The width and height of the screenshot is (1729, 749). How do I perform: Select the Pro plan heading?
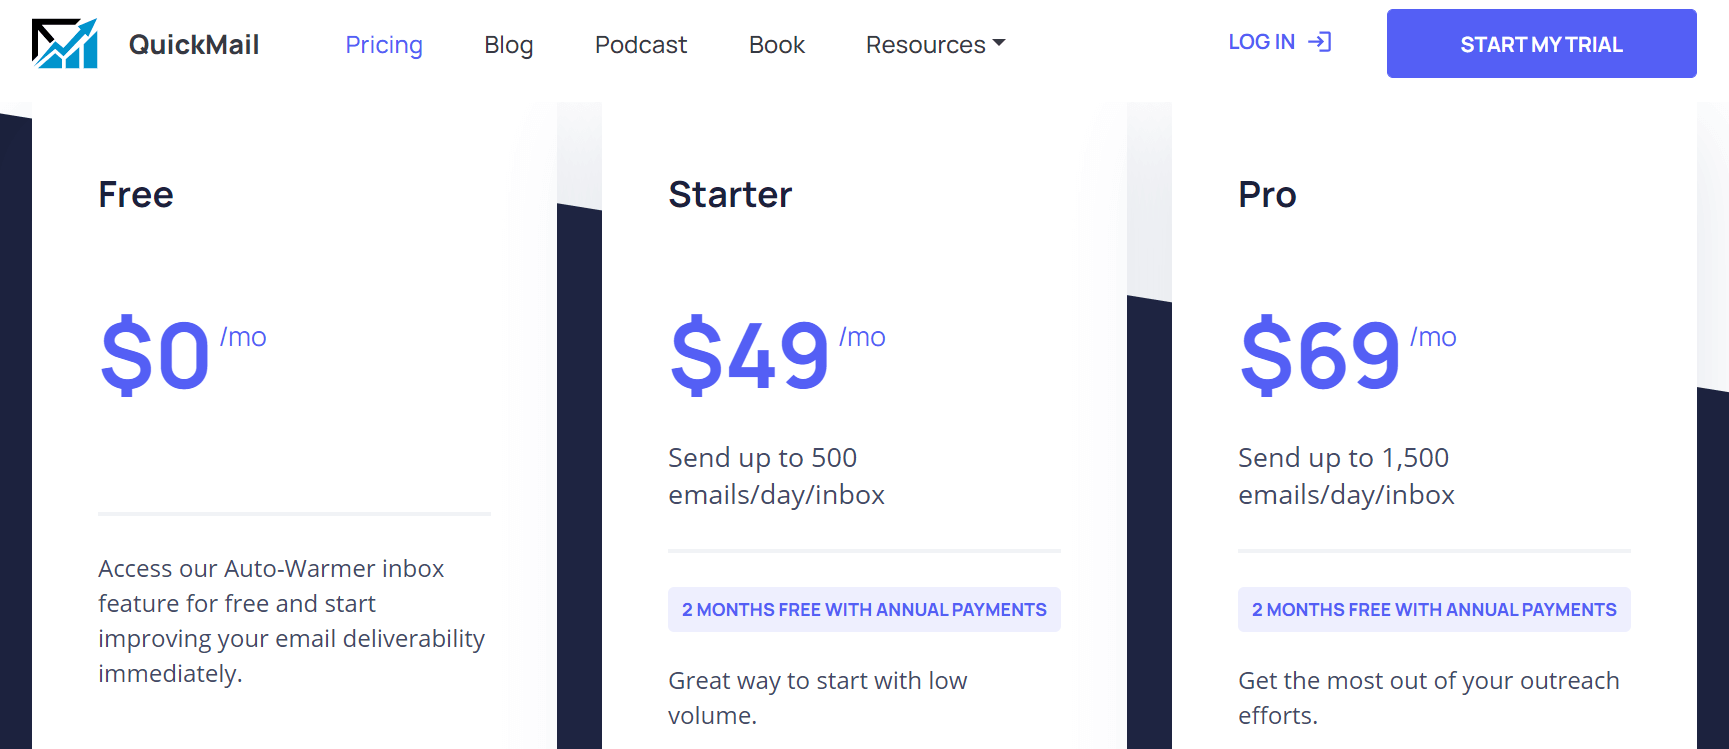(1267, 194)
